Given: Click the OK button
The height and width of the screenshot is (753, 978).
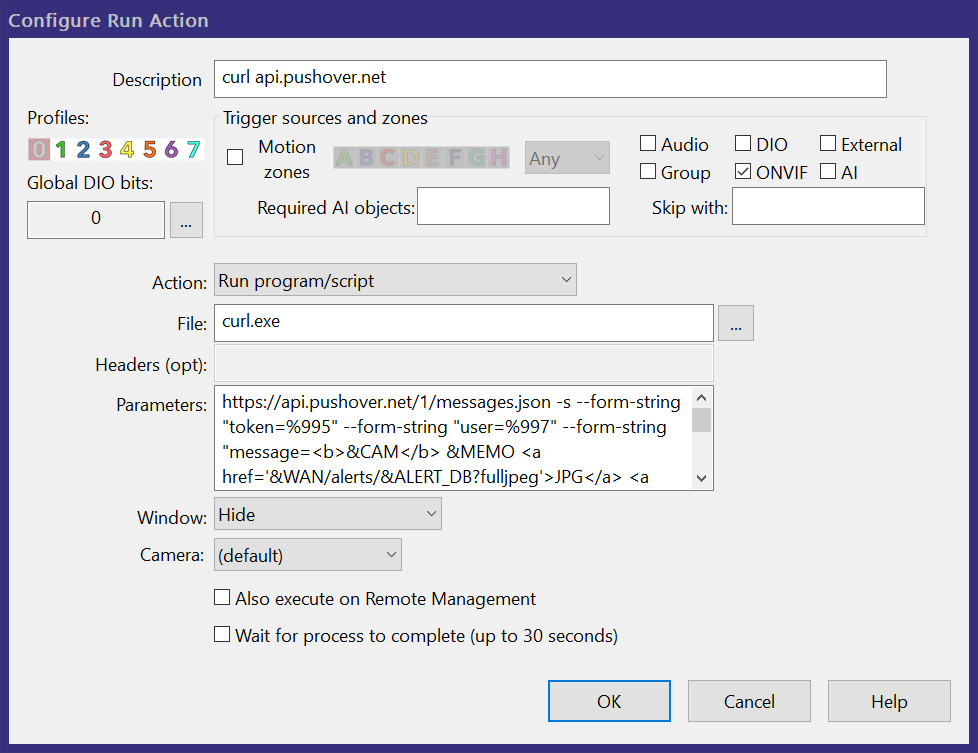Looking at the screenshot, I should 609,701.
